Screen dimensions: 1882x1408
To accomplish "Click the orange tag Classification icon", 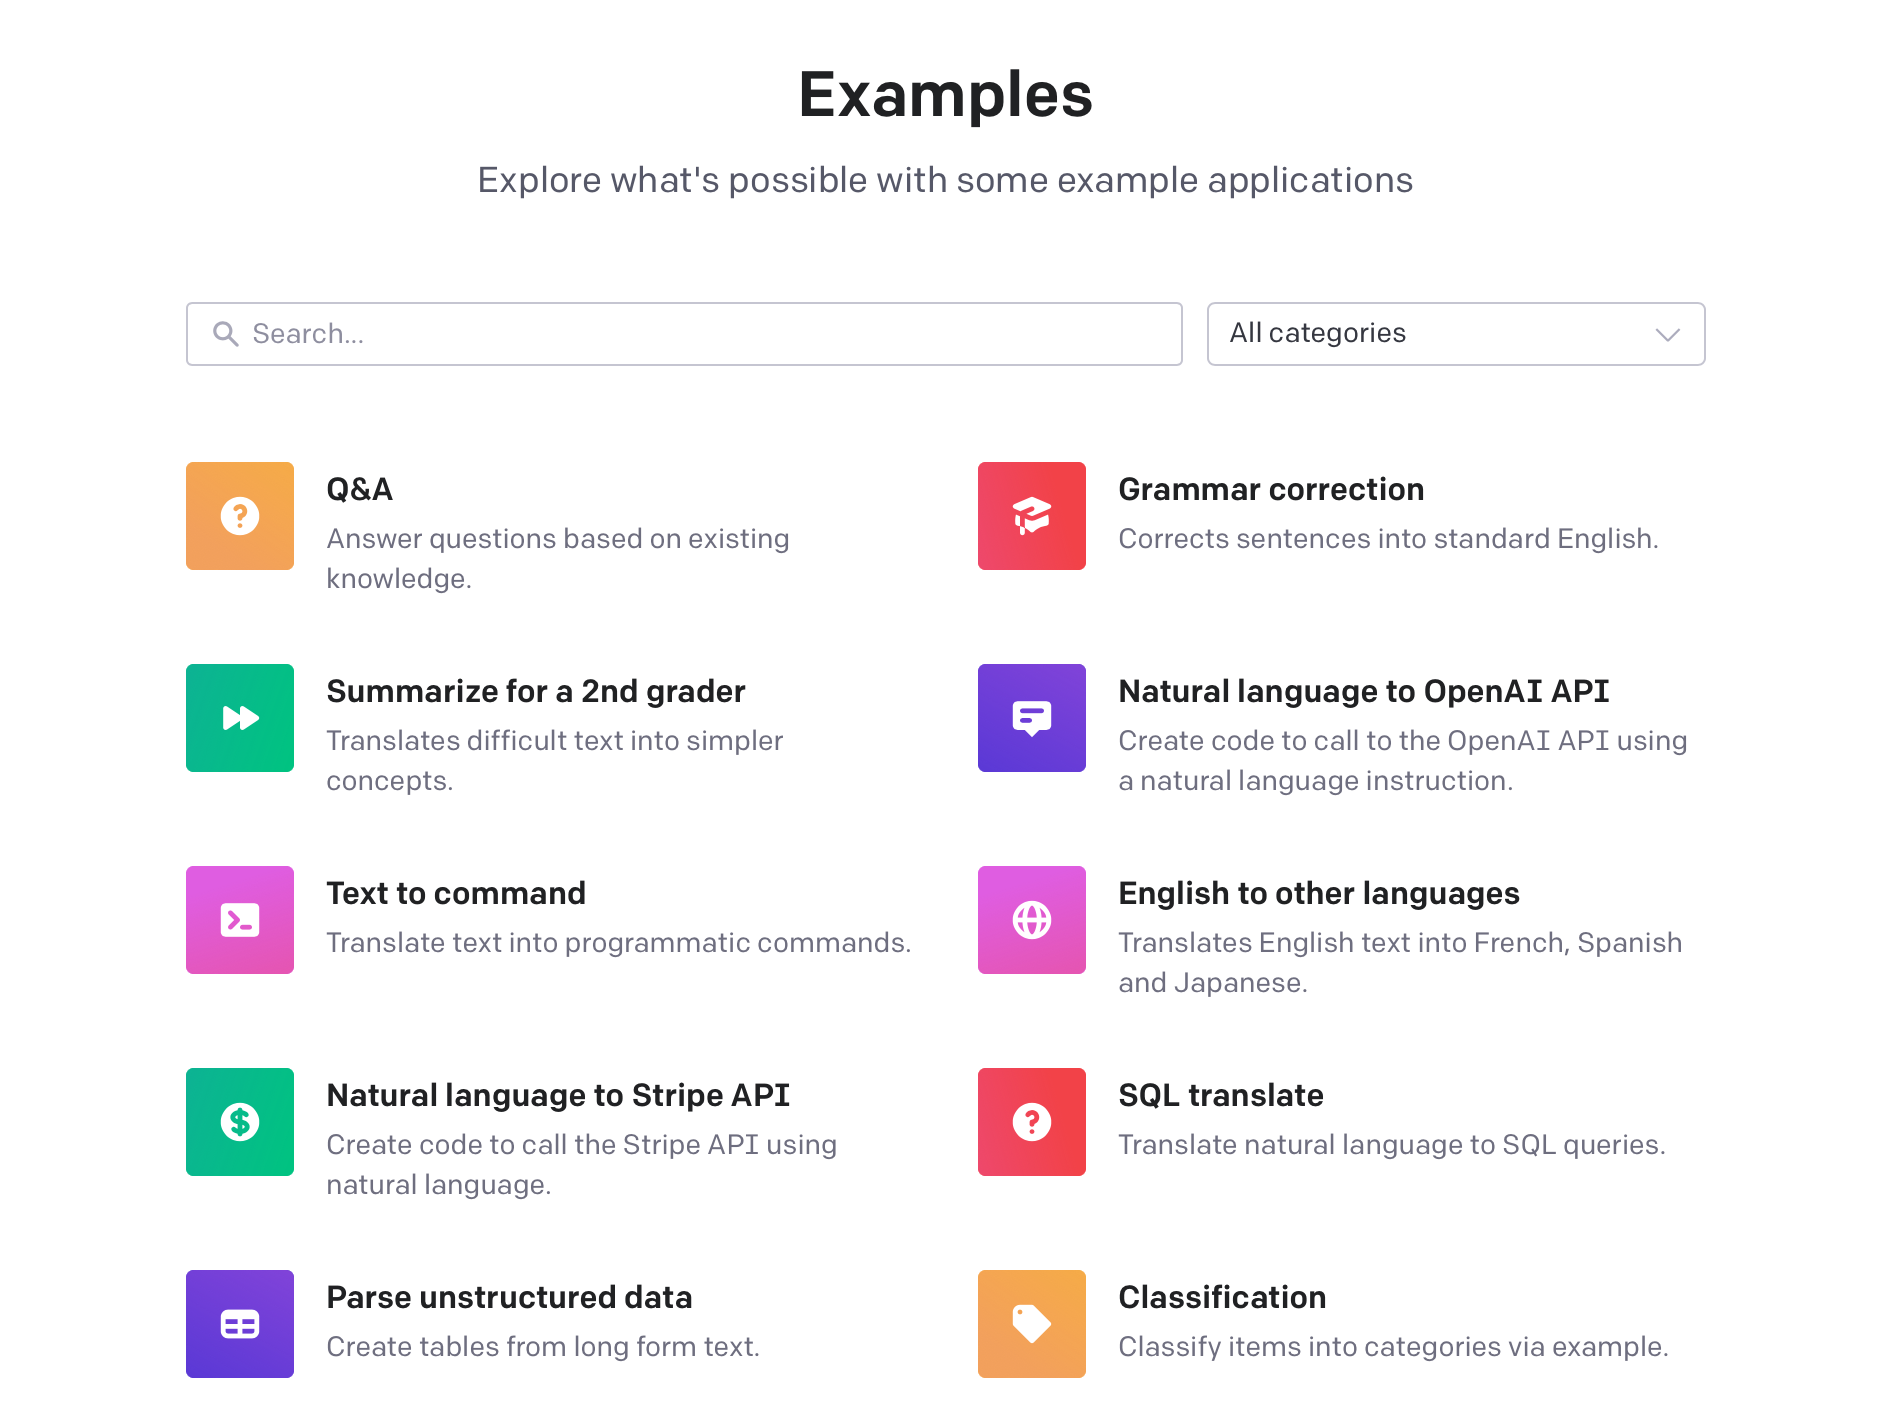I will (1032, 1324).
